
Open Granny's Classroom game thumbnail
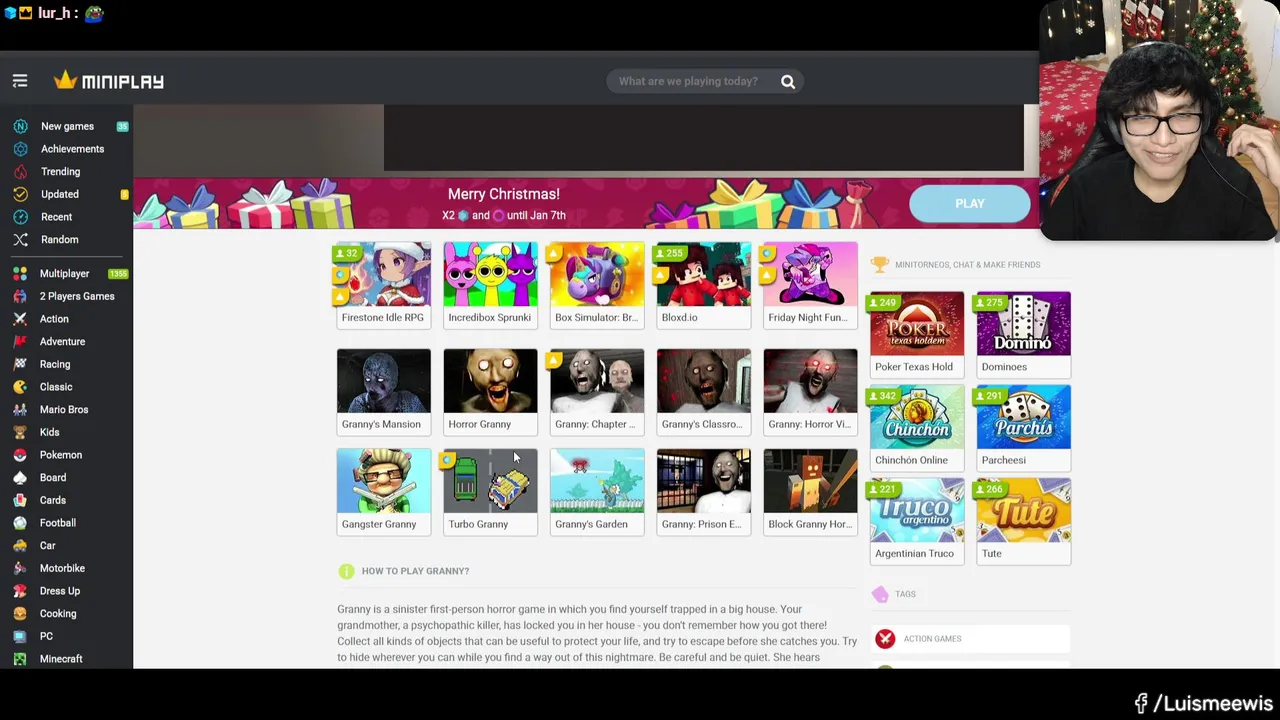(704, 392)
